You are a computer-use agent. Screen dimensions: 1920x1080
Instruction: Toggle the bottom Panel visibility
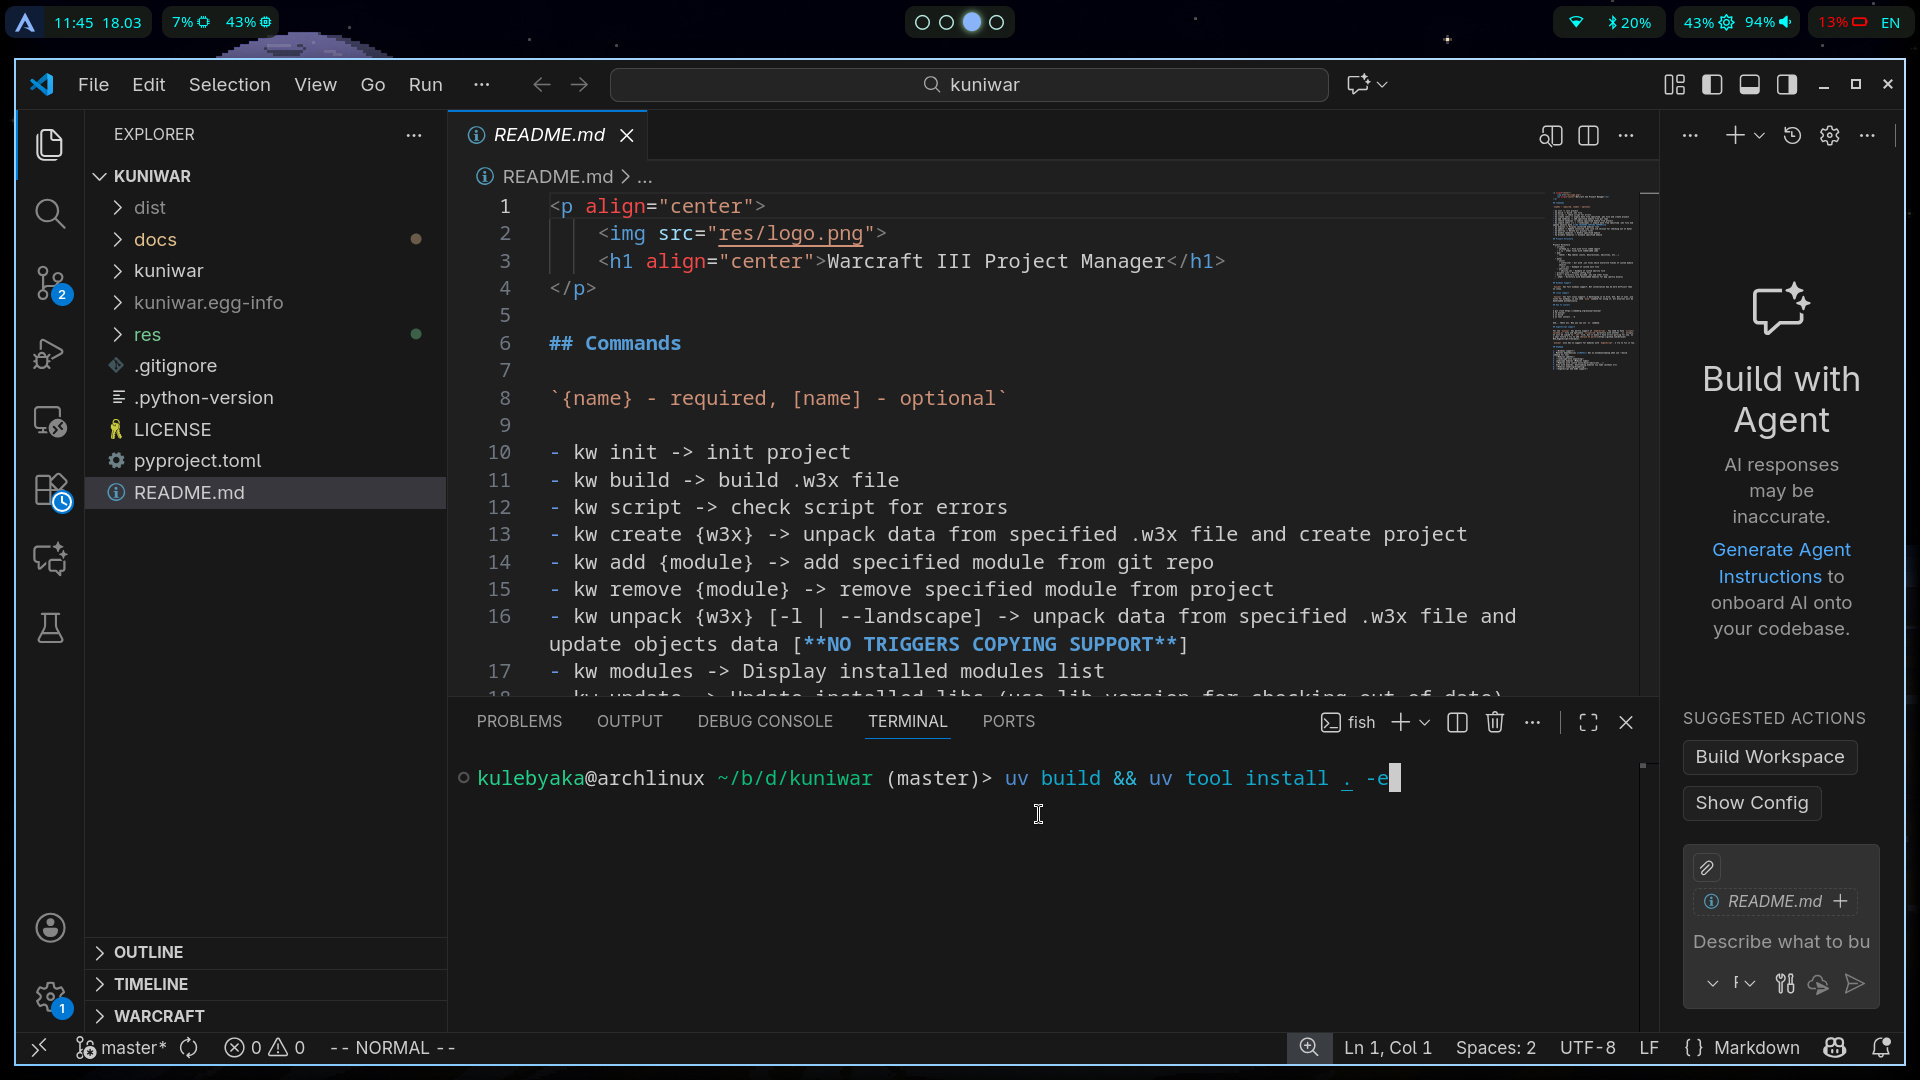[x=1749, y=85]
